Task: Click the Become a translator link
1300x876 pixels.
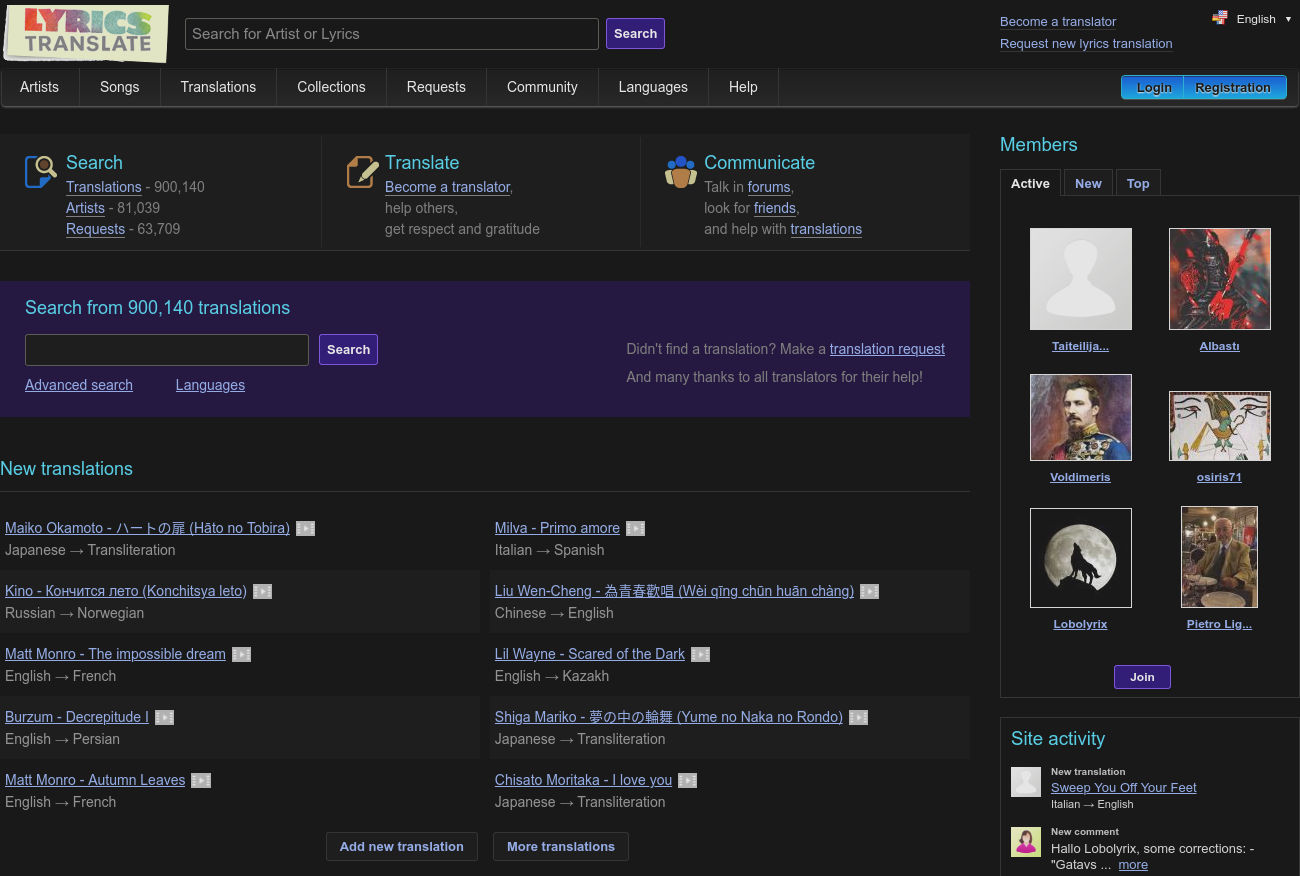Action: (1058, 21)
